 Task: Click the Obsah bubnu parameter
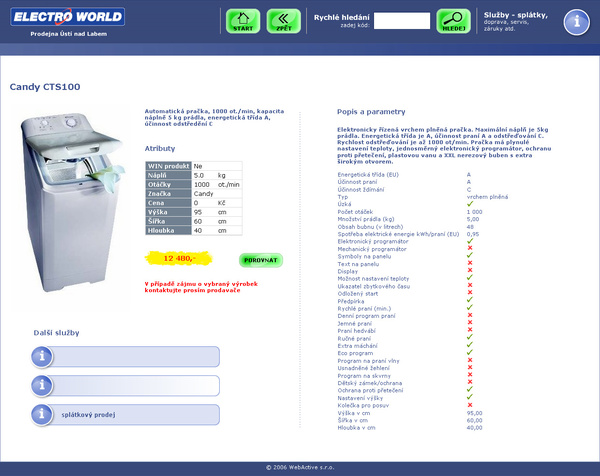[x=370, y=227]
